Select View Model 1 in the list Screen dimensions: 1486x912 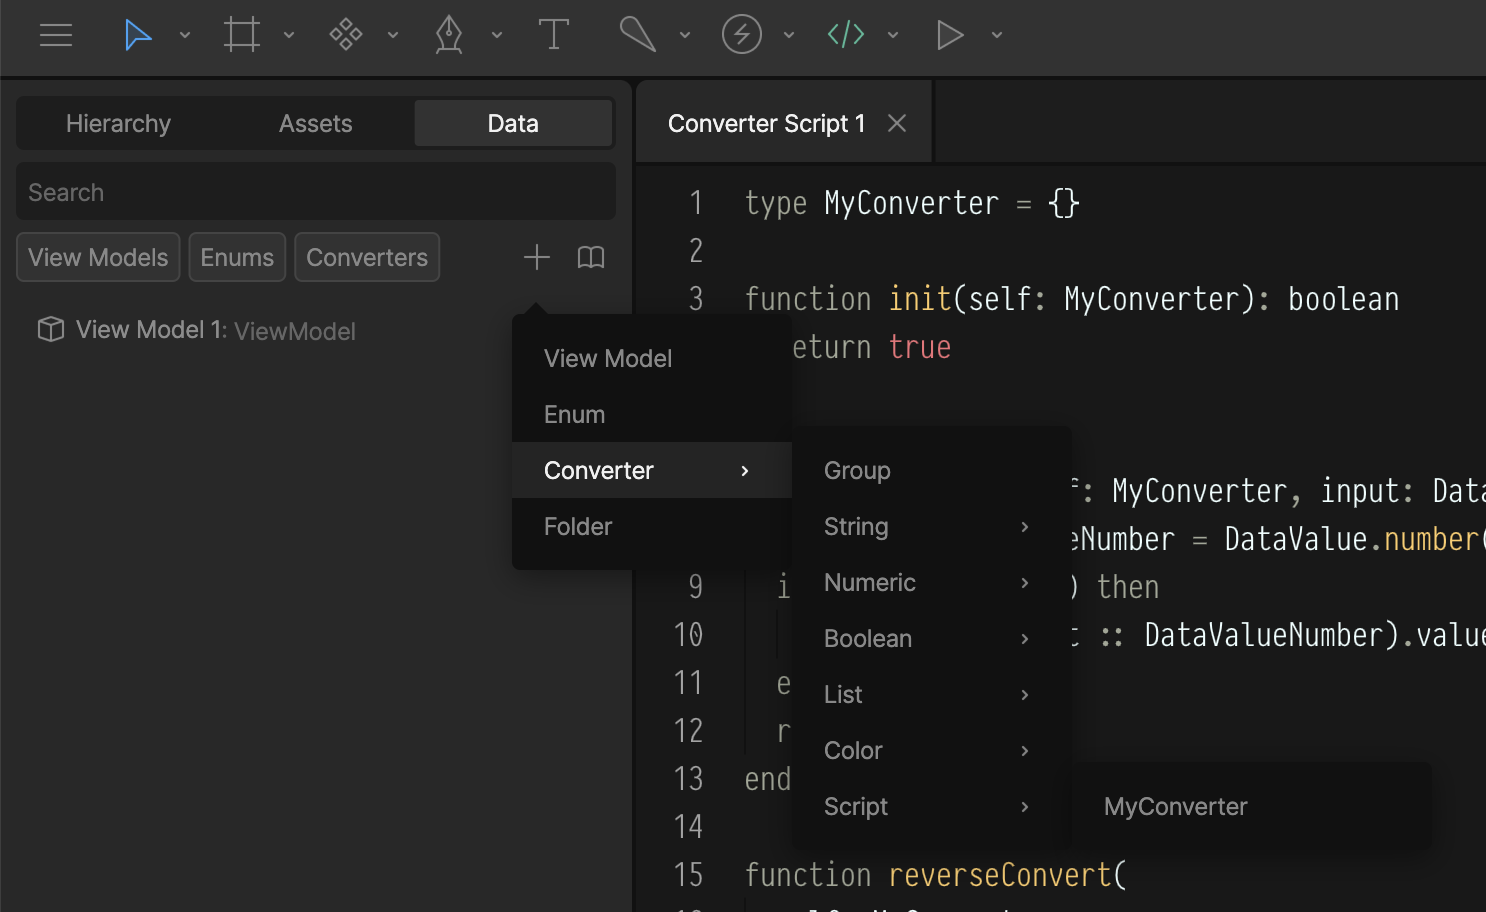pyautogui.click(x=196, y=330)
